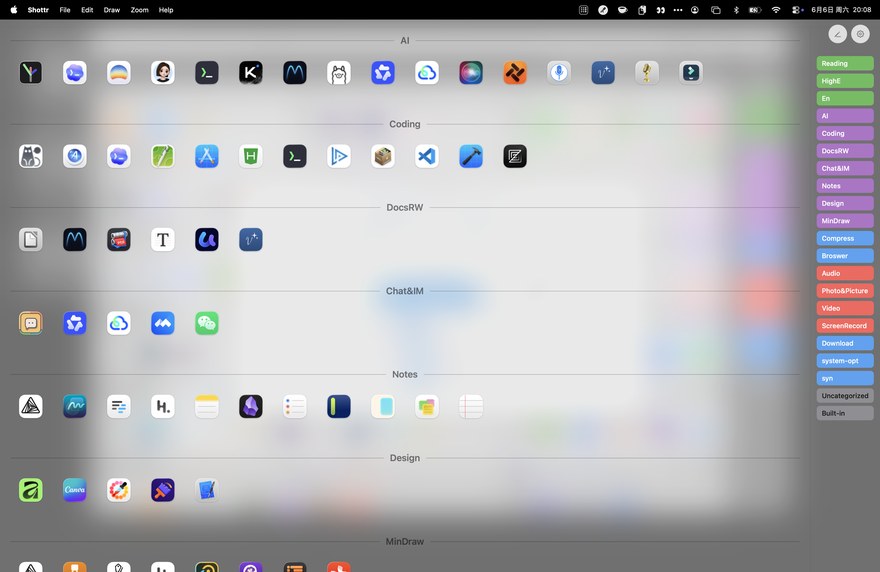
Task: Select the MinDraw sidebar tag
Action: 845,221
